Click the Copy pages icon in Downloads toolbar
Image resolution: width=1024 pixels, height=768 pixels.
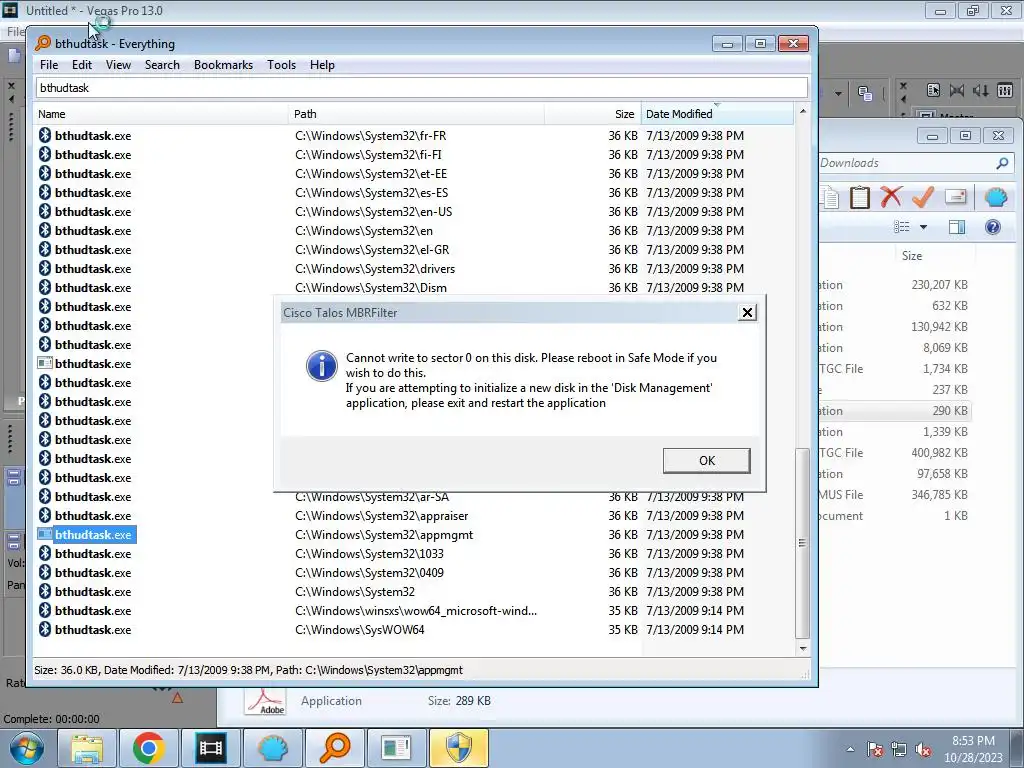[x=831, y=197]
